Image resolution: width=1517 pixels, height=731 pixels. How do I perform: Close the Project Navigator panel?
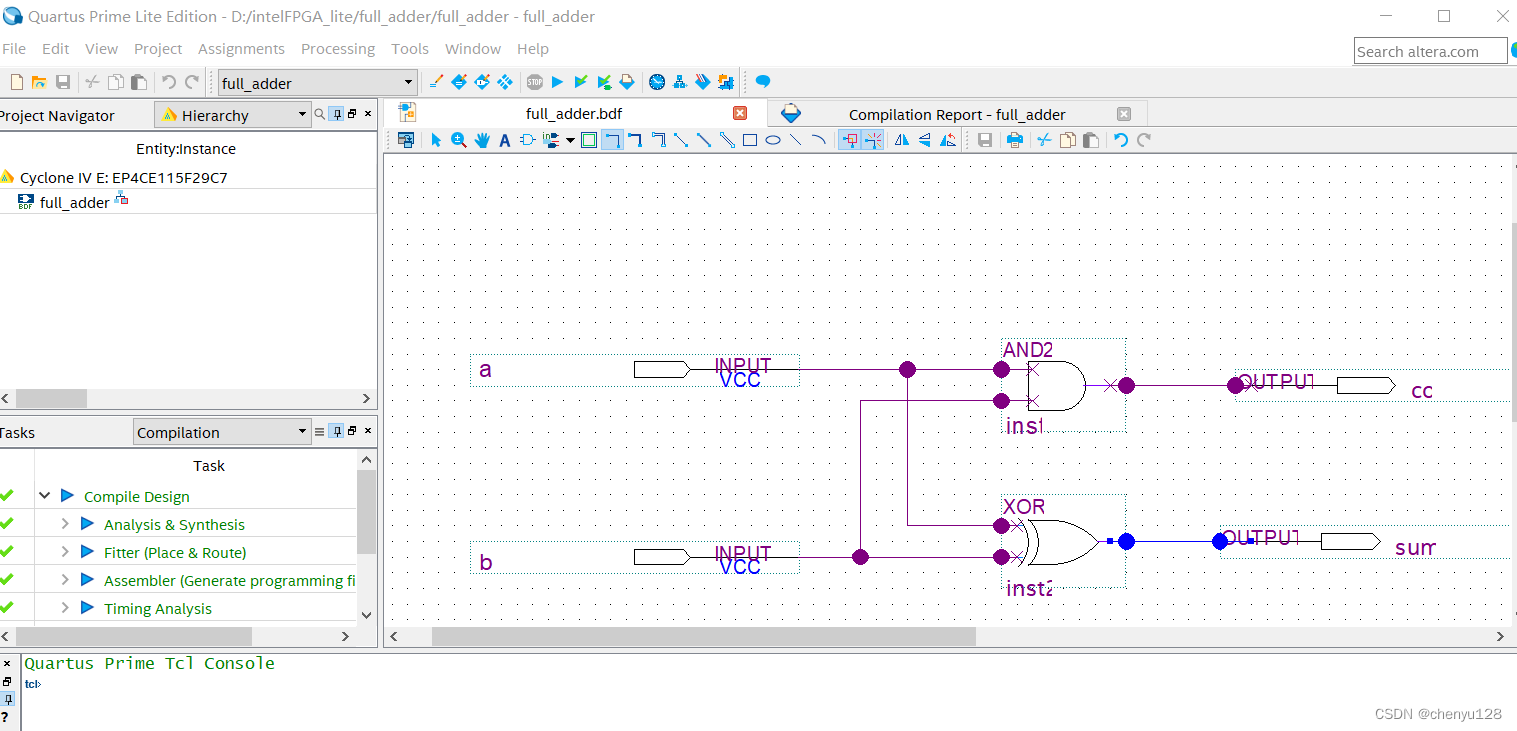[367, 115]
